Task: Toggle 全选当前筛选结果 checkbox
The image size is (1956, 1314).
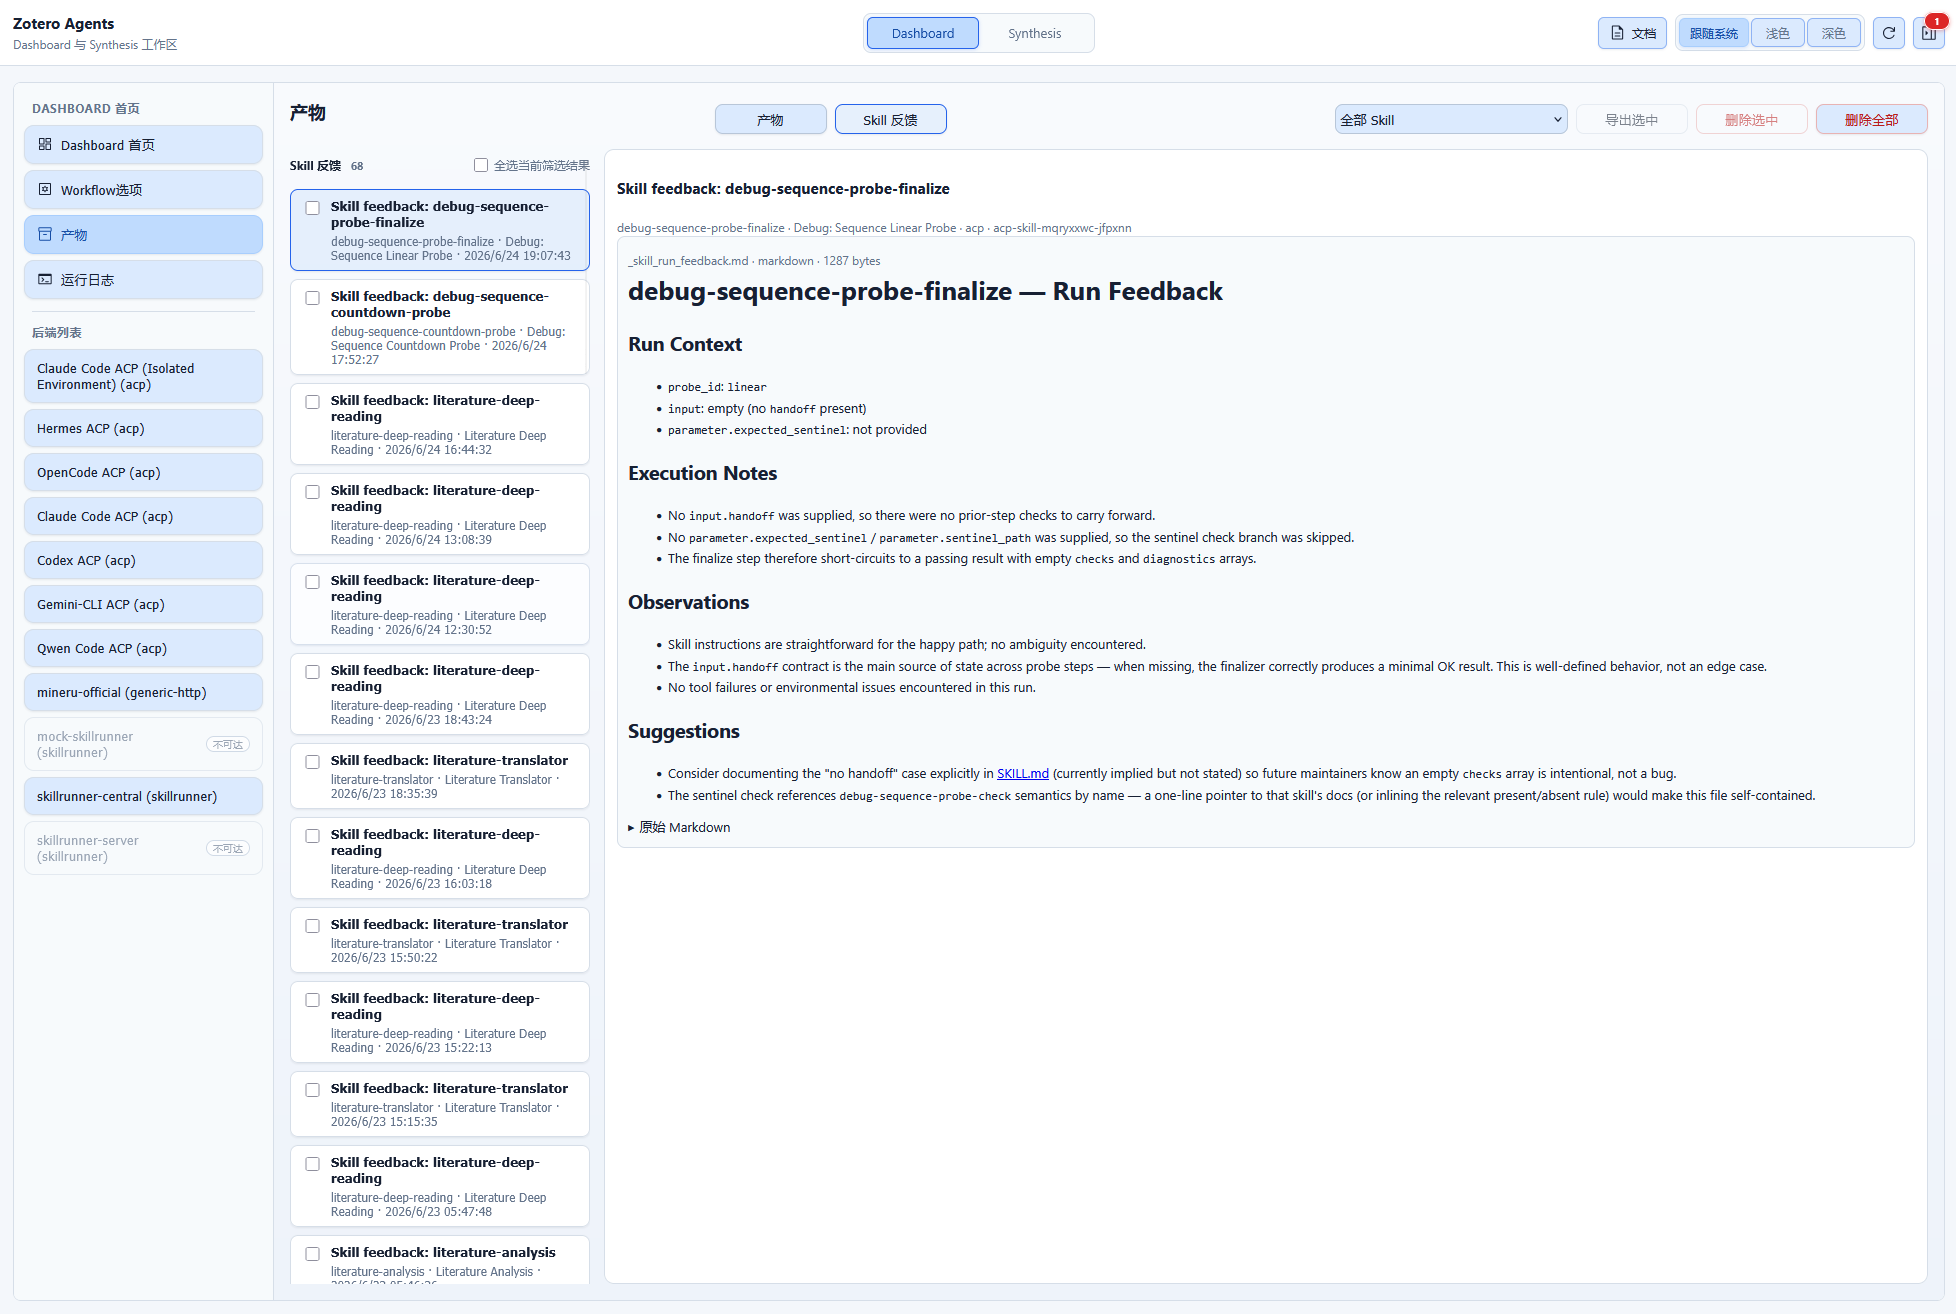Action: [x=481, y=165]
